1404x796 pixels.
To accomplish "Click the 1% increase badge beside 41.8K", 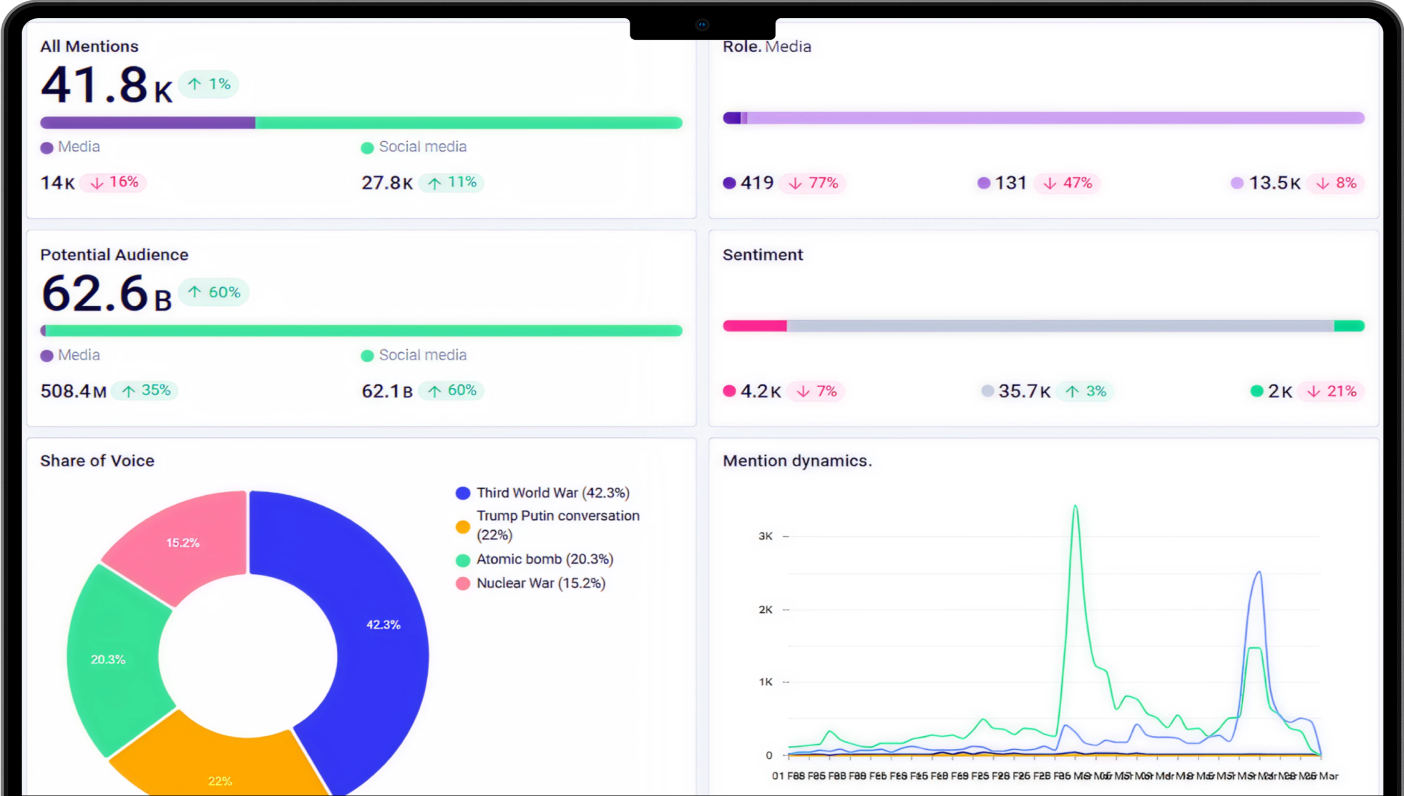I will pyautogui.click(x=209, y=84).
